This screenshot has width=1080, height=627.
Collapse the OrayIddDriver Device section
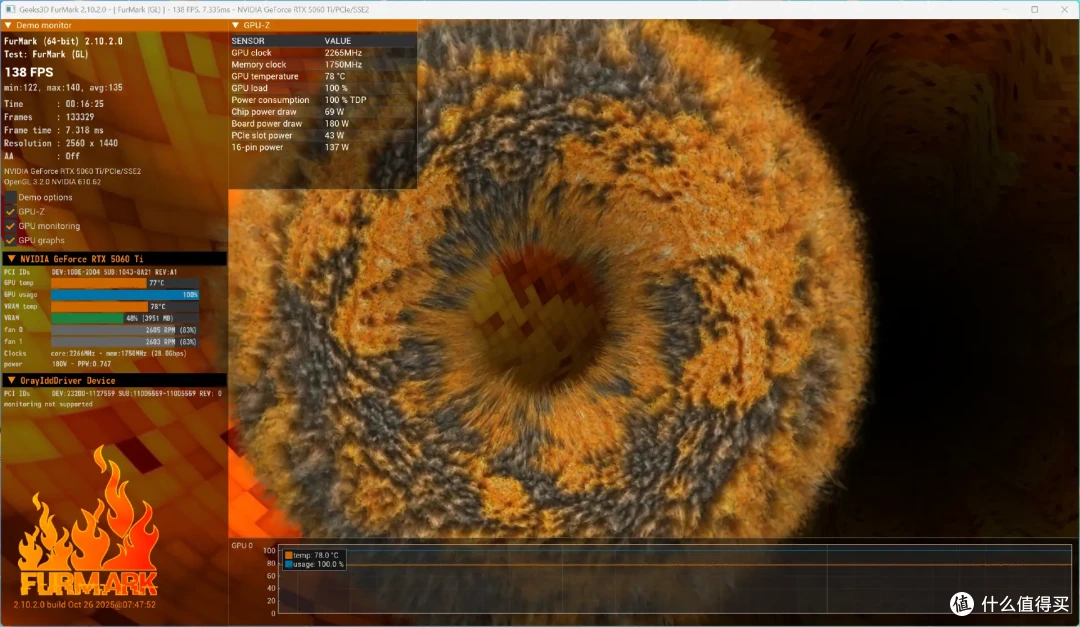[11, 380]
